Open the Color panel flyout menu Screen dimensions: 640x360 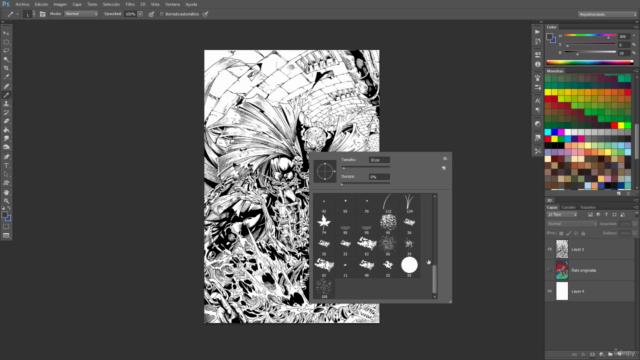tap(636, 27)
